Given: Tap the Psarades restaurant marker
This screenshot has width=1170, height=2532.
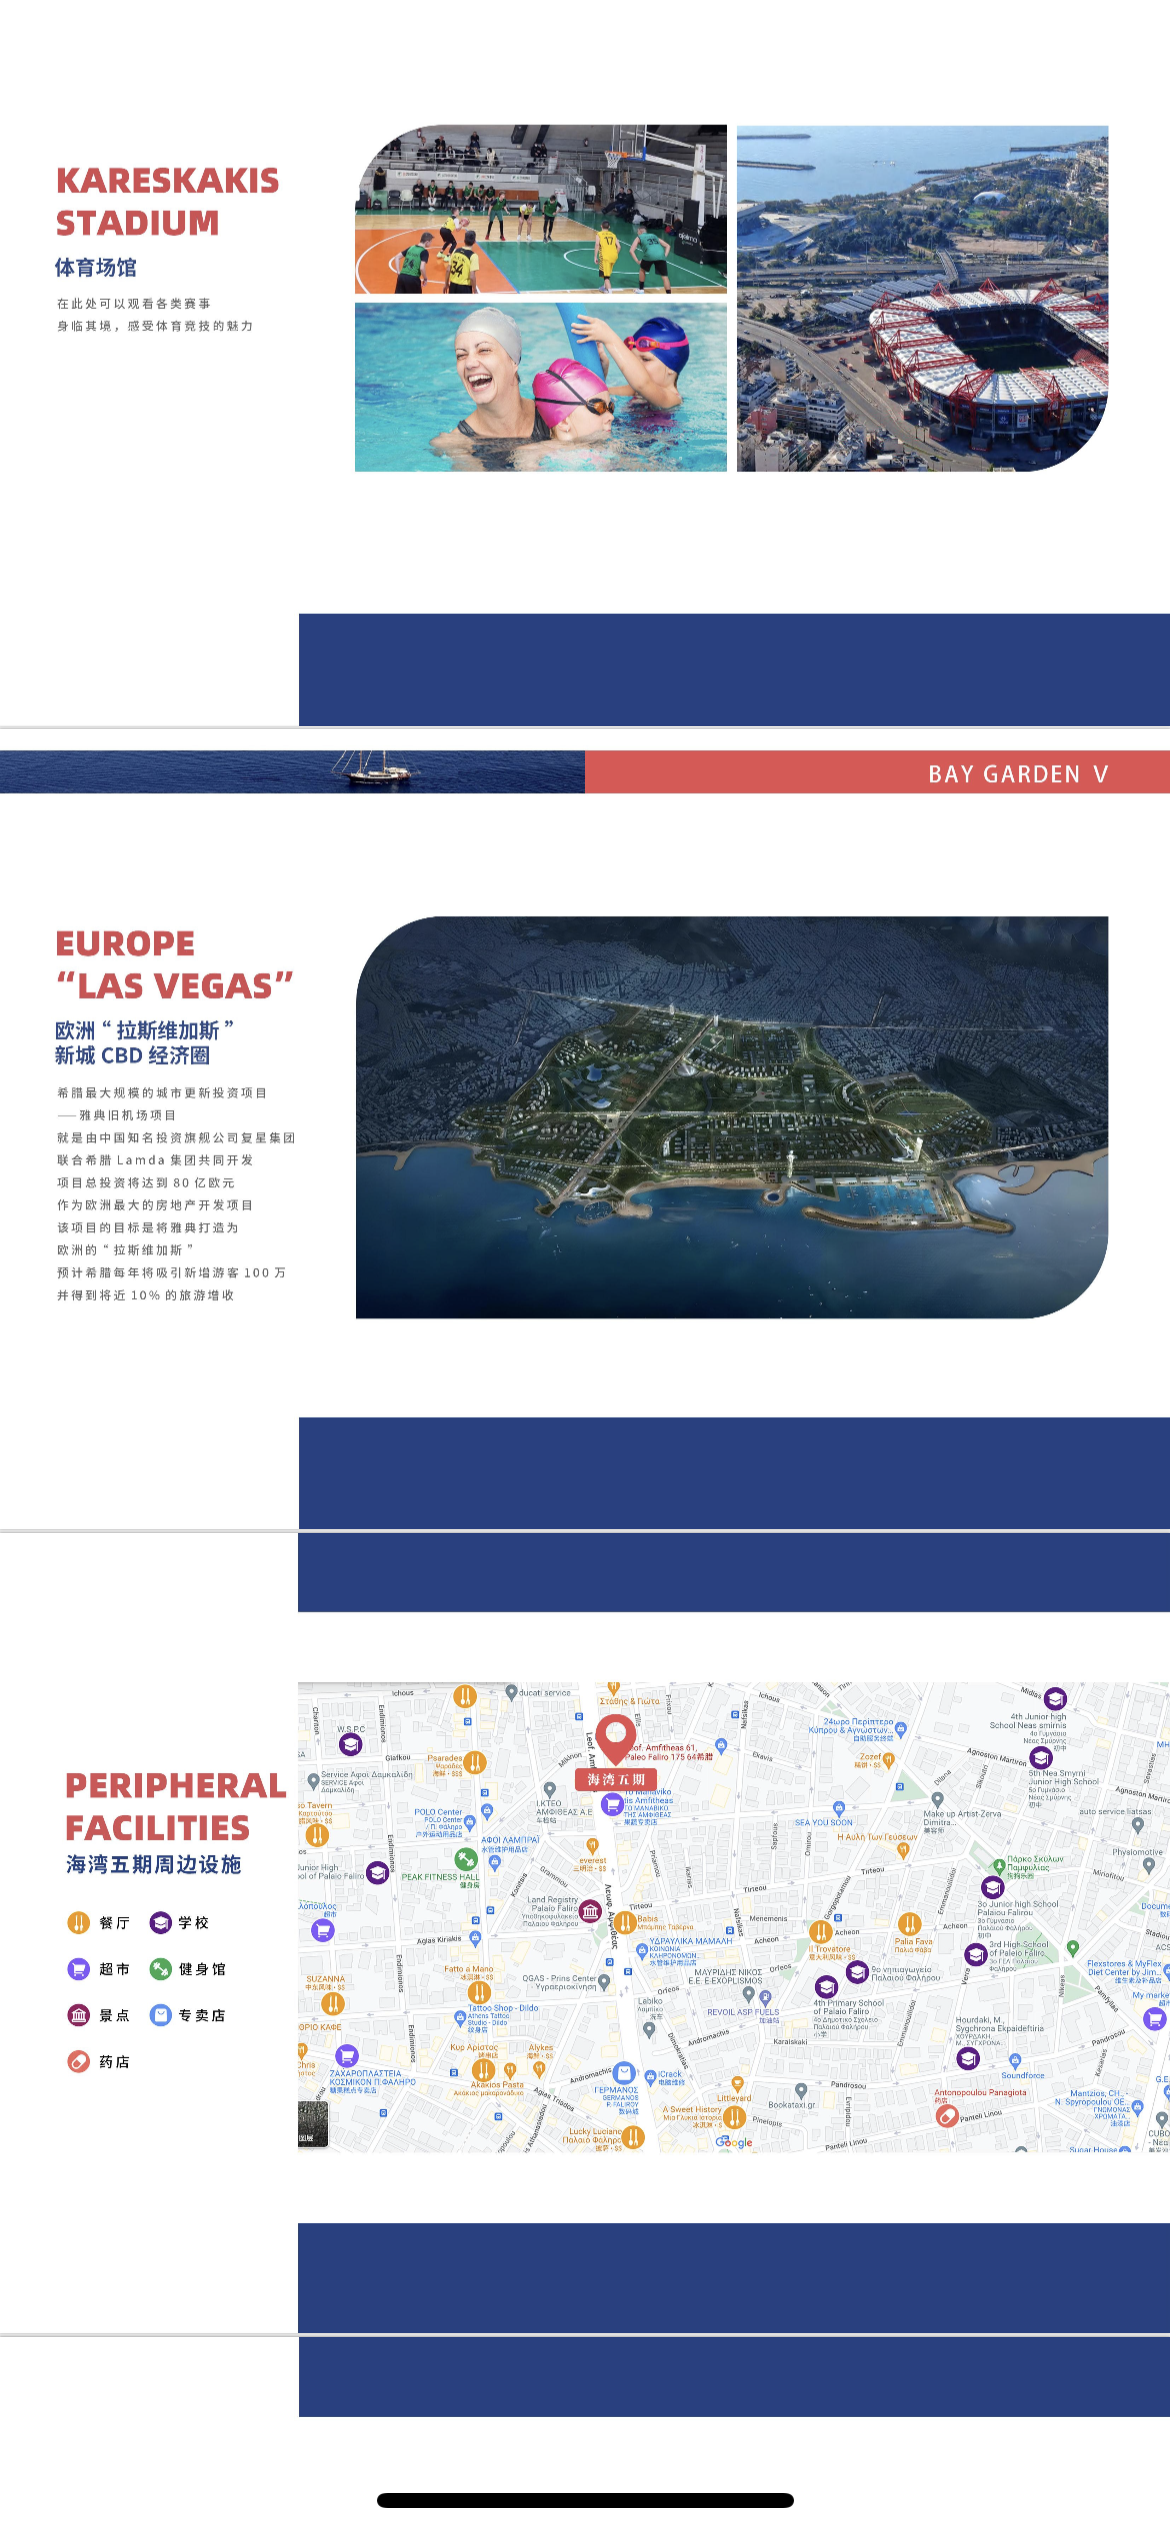Looking at the screenshot, I should pyautogui.click(x=475, y=1762).
